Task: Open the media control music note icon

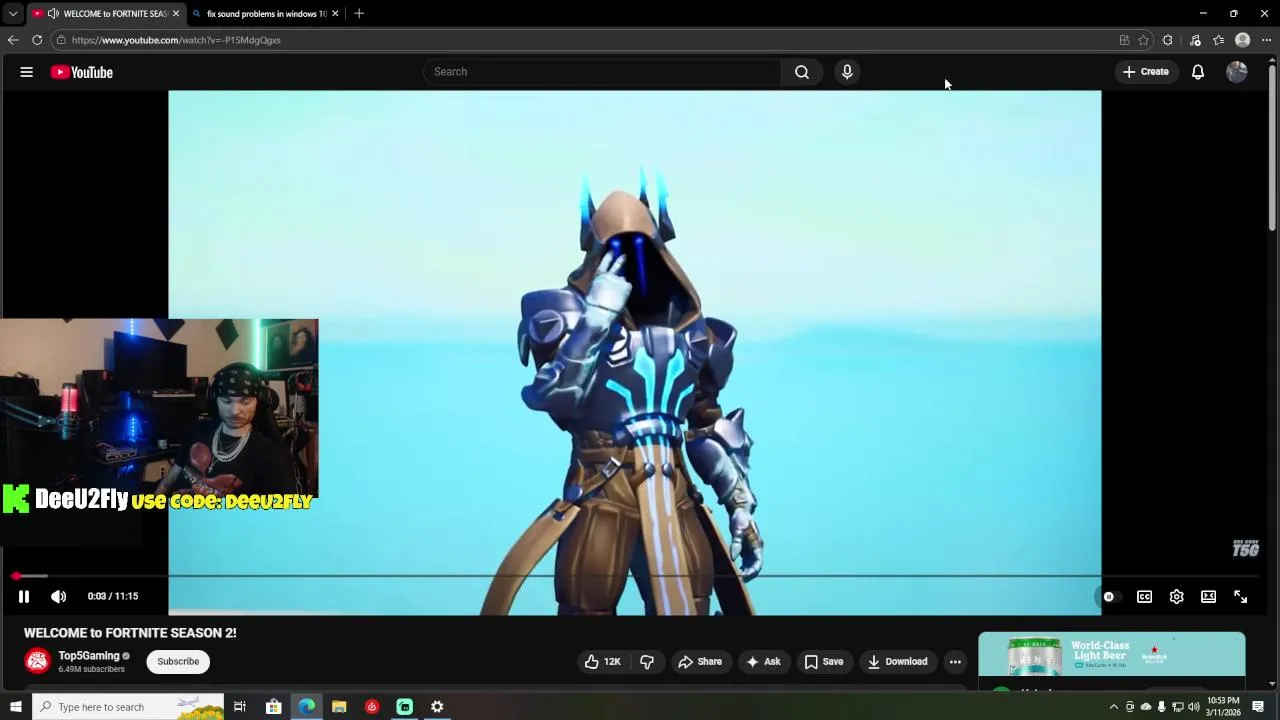Action: click(1195, 40)
